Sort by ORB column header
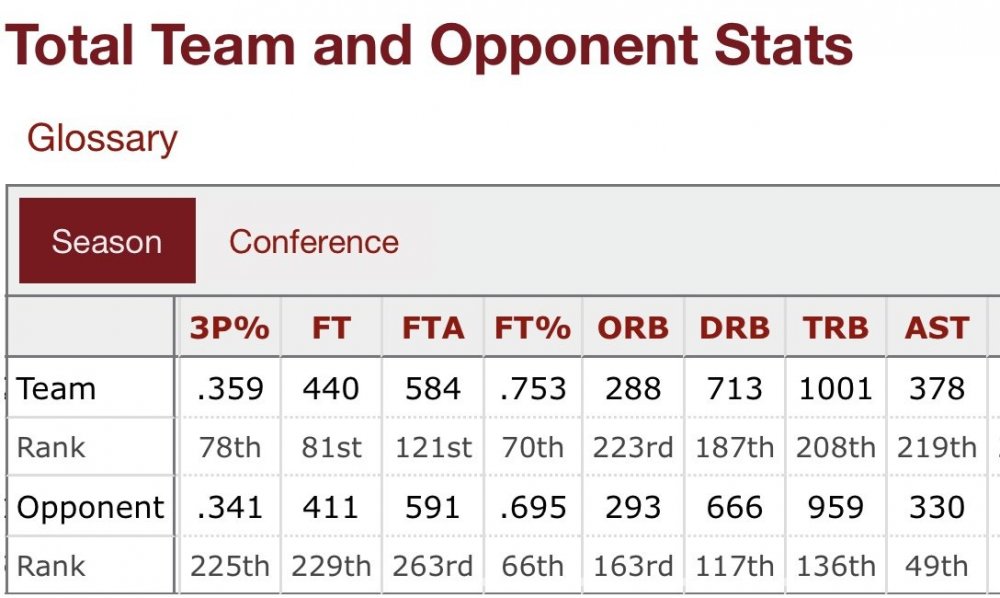The width and height of the screenshot is (1000, 598). (634, 328)
